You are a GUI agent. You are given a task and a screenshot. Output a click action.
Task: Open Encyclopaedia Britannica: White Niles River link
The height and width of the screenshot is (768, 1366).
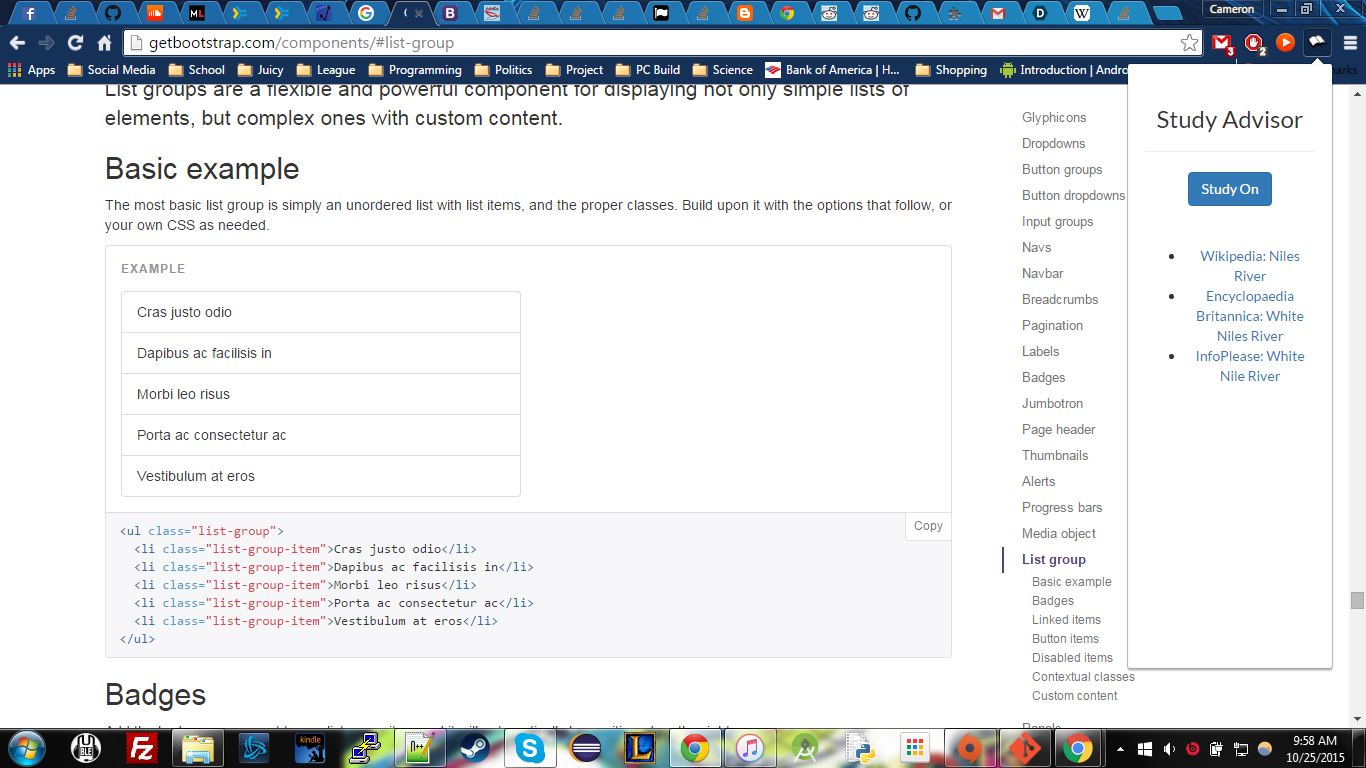pyautogui.click(x=1250, y=316)
